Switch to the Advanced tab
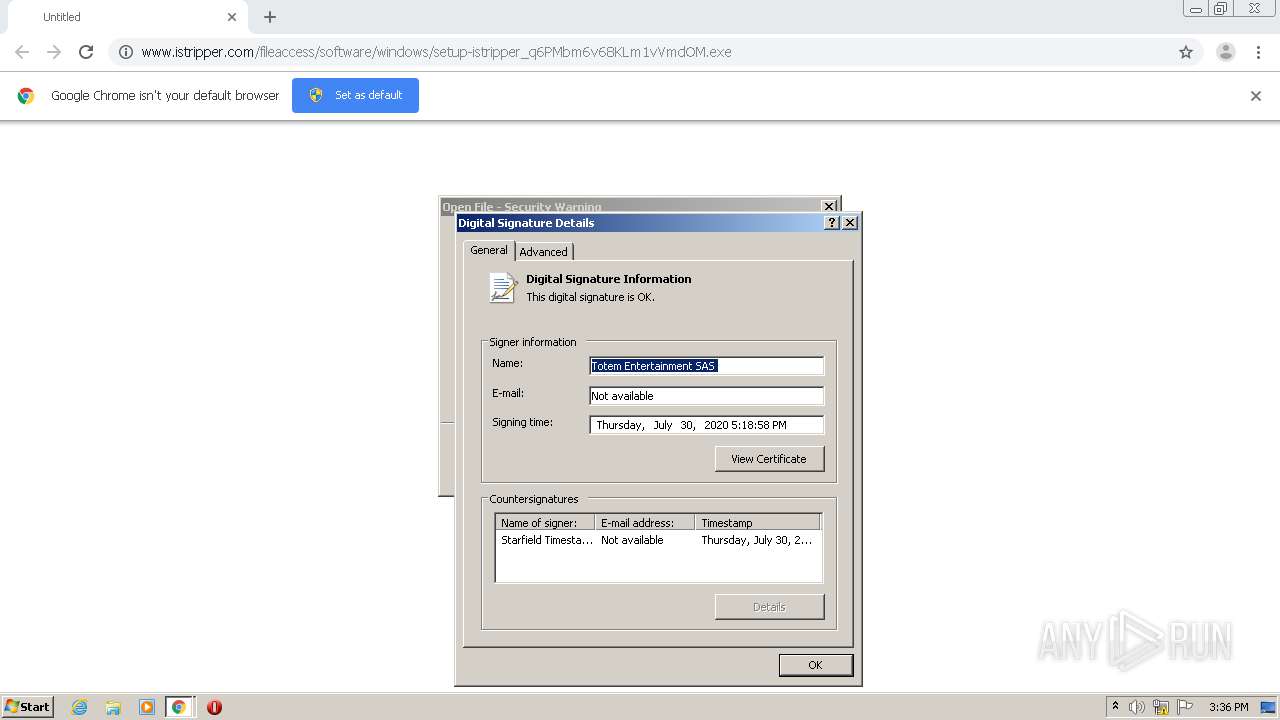Image resolution: width=1280 pixels, height=720 pixels. coord(544,252)
